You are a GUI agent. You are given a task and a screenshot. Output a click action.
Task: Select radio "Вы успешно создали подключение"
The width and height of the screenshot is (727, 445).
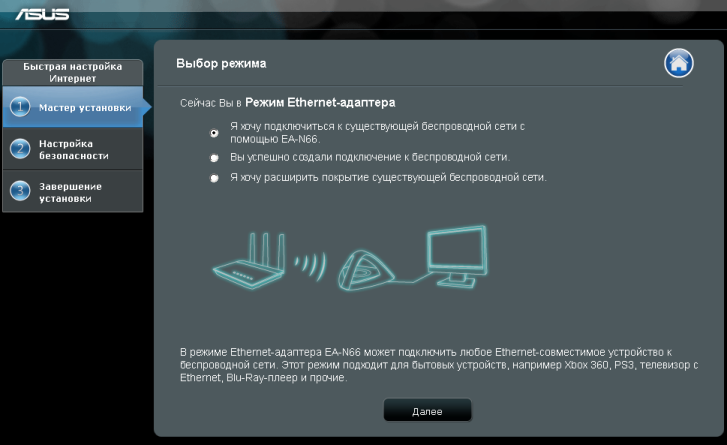[214, 158]
